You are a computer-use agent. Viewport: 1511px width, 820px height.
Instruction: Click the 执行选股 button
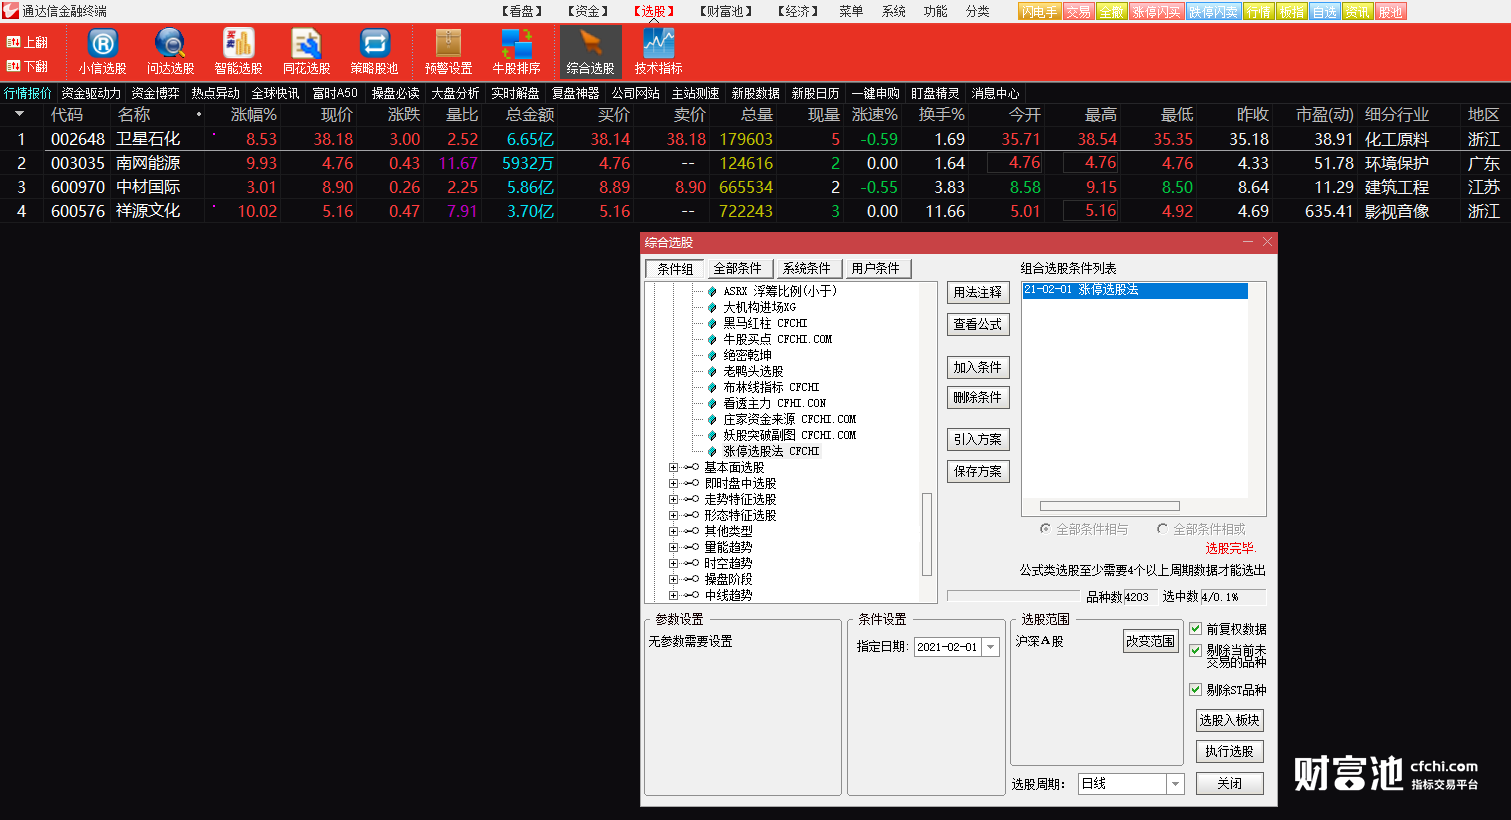tap(1229, 751)
